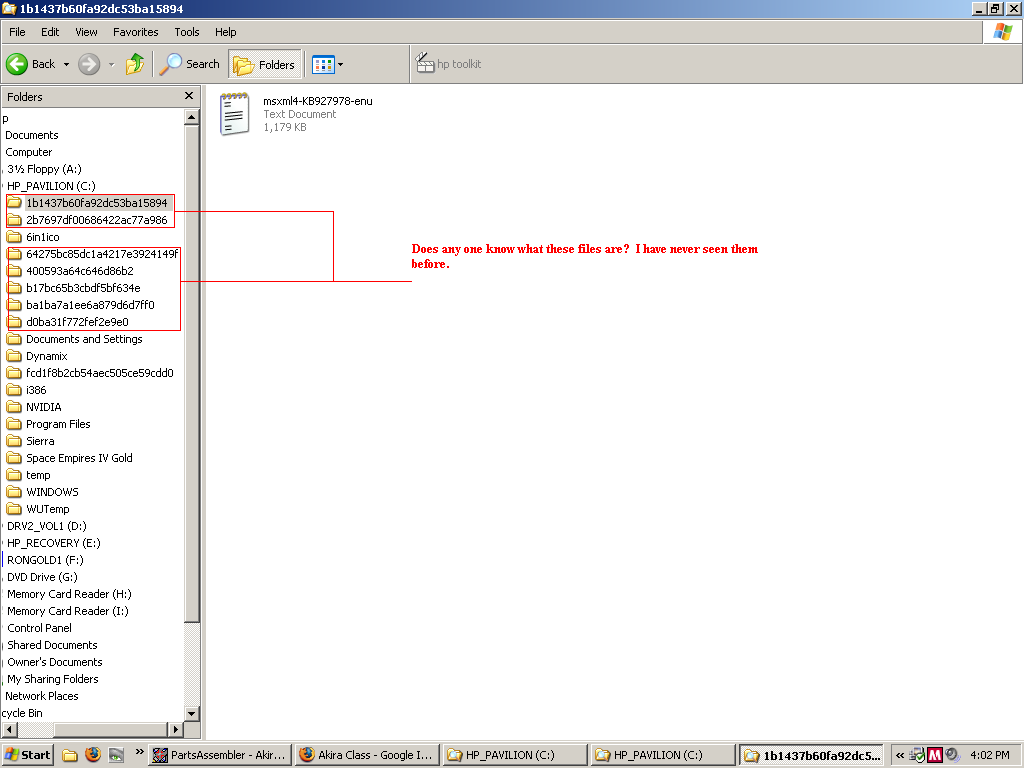The width and height of the screenshot is (1024, 768).
Task: Toggle the Folders pane button
Action: (x=264, y=64)
